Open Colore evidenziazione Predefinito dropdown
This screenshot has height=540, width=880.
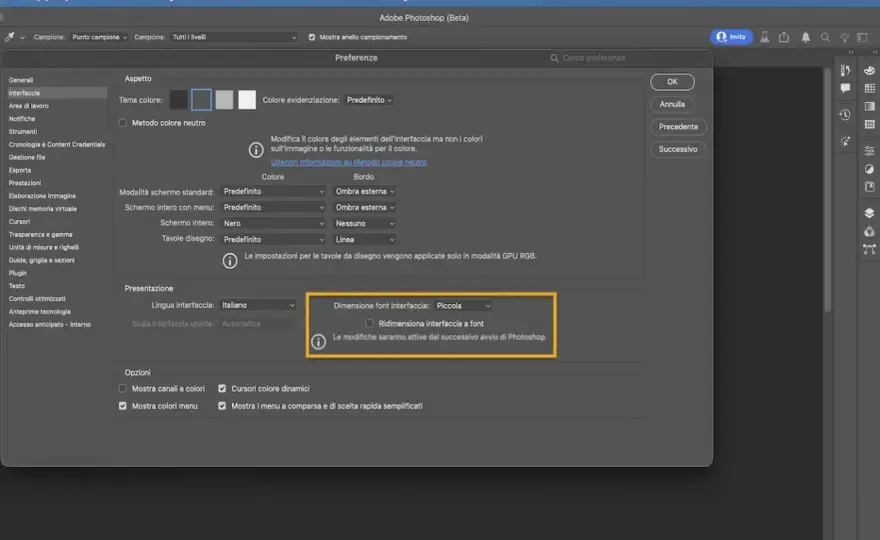click(x=369, y=100)
